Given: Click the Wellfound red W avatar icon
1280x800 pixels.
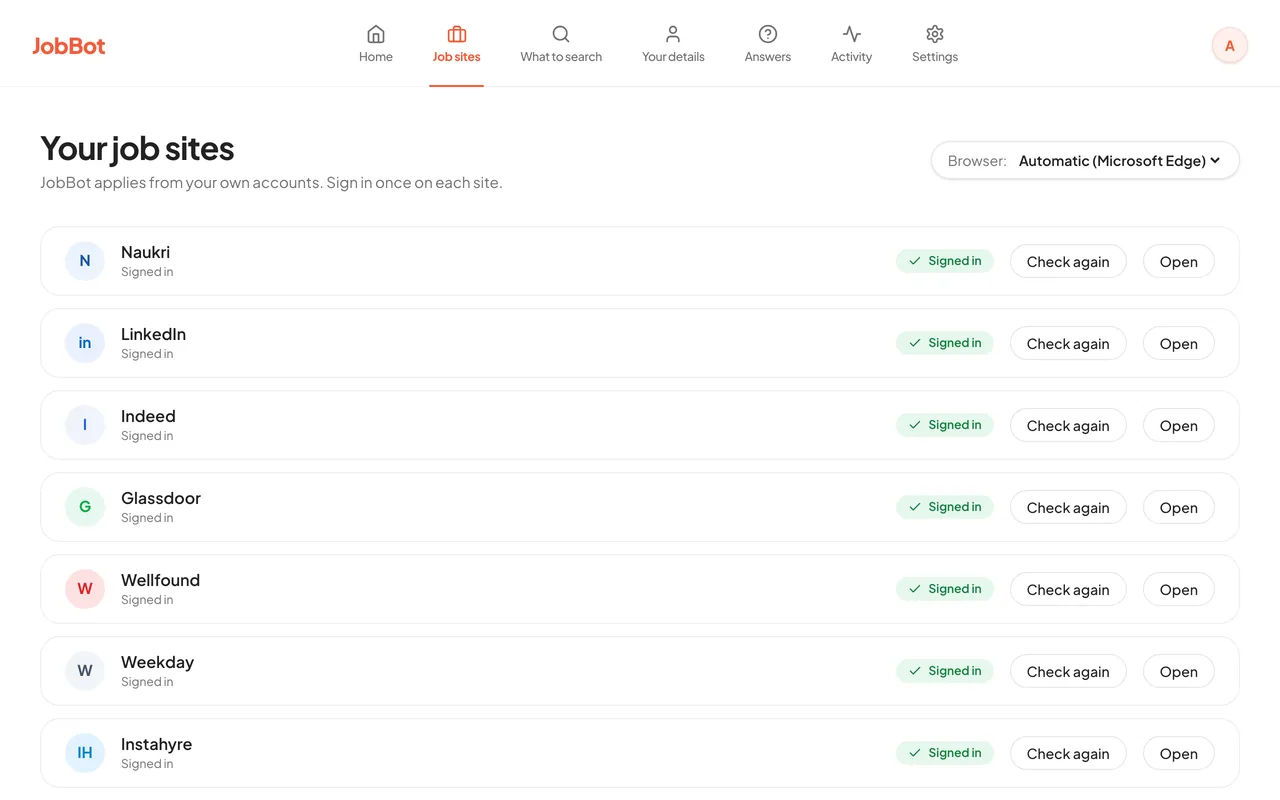Looking at the screenshot, I should click(85, 589).
